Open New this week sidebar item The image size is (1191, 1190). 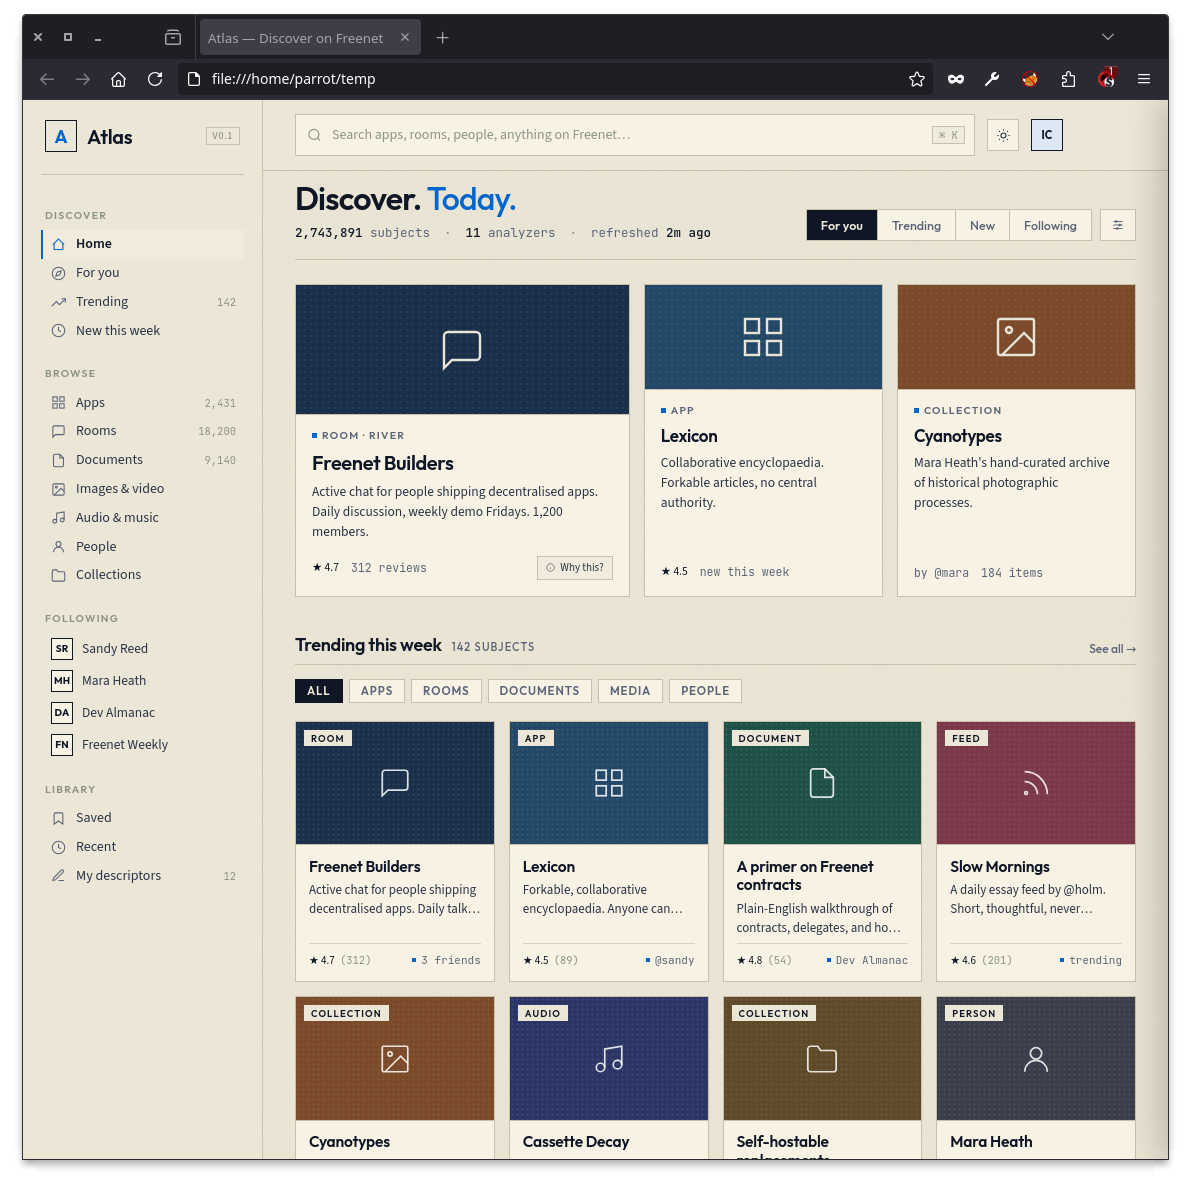tap(143, 330)
